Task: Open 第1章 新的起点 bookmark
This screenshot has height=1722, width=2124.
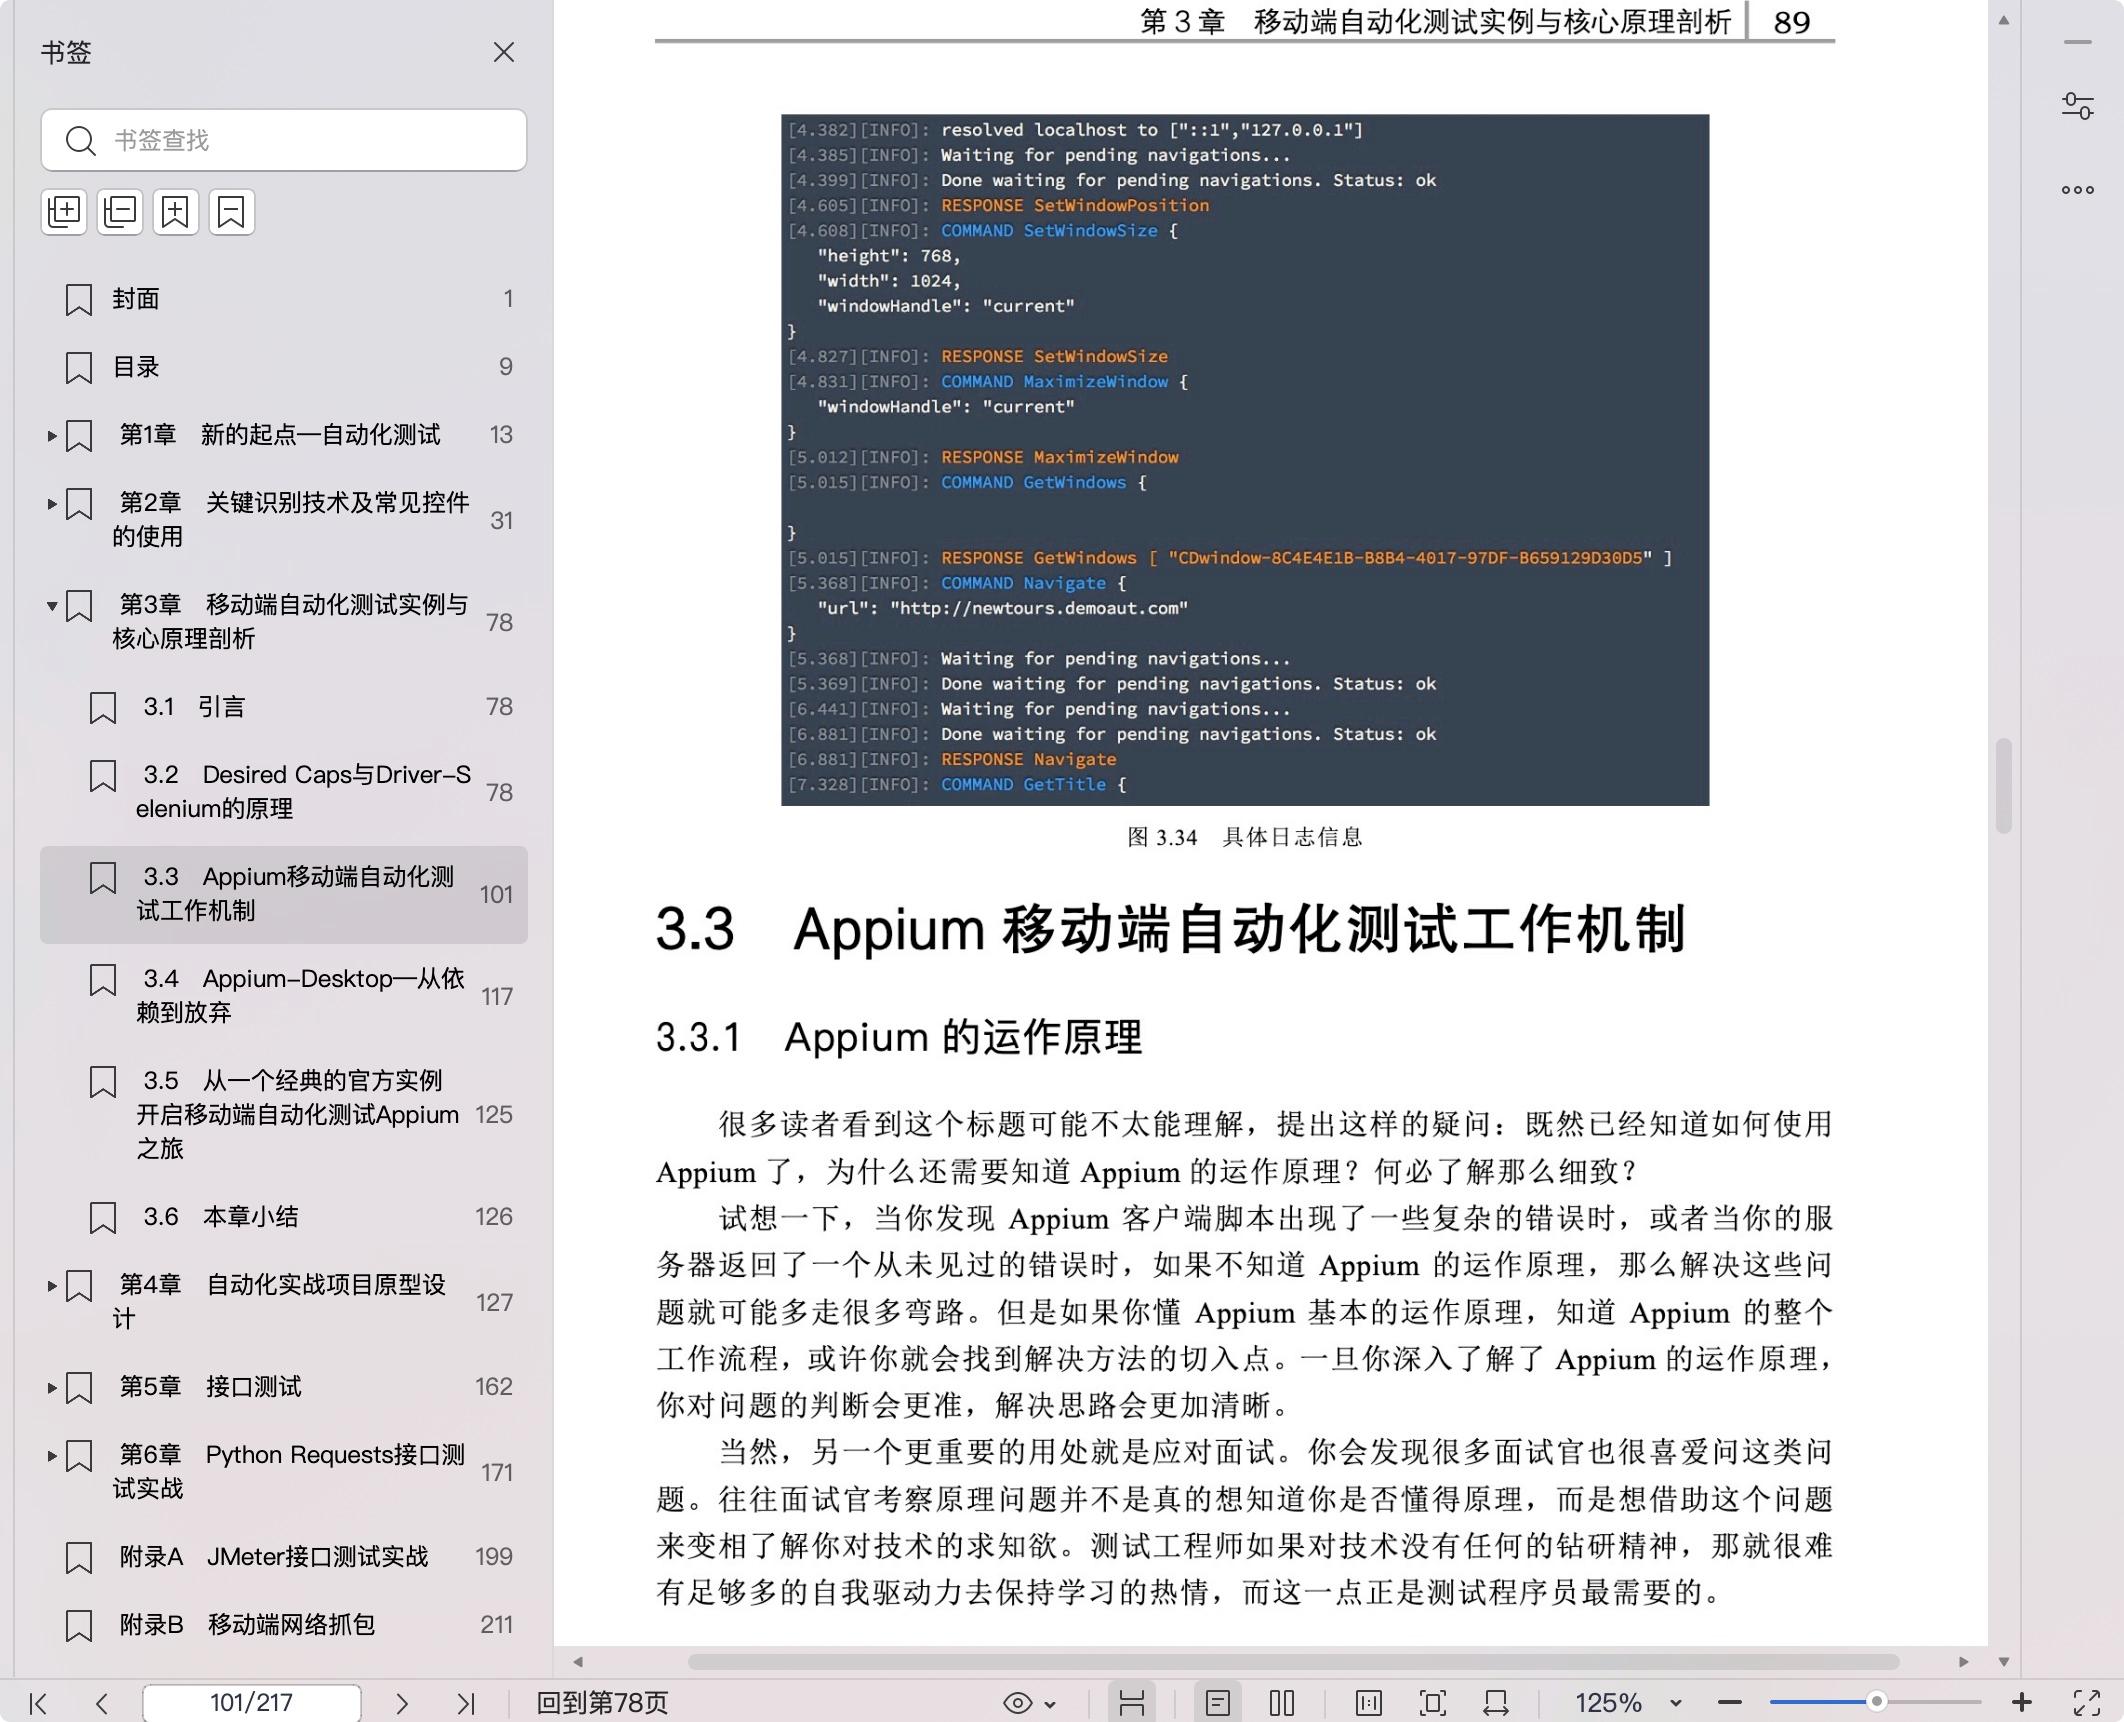Action: (x=284, y=435)
